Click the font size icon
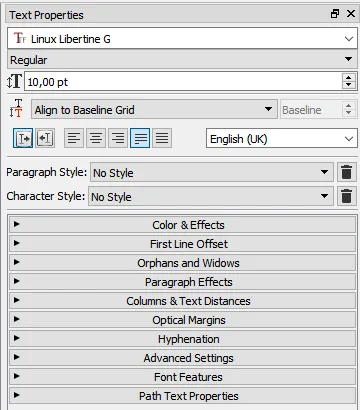Image resolution: width=360 pixels, height=410 pixels. 14,81
